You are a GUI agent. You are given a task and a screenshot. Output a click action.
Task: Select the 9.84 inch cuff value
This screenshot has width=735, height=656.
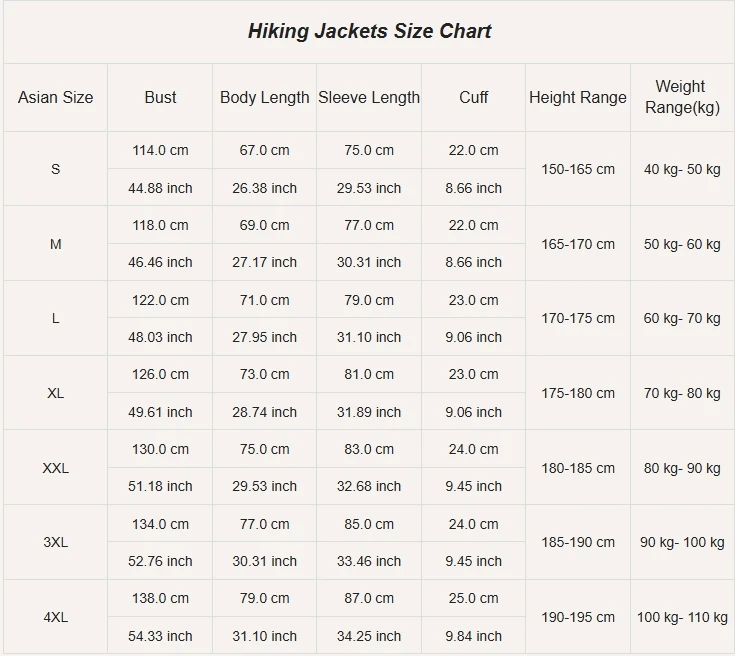coord(474,636)
